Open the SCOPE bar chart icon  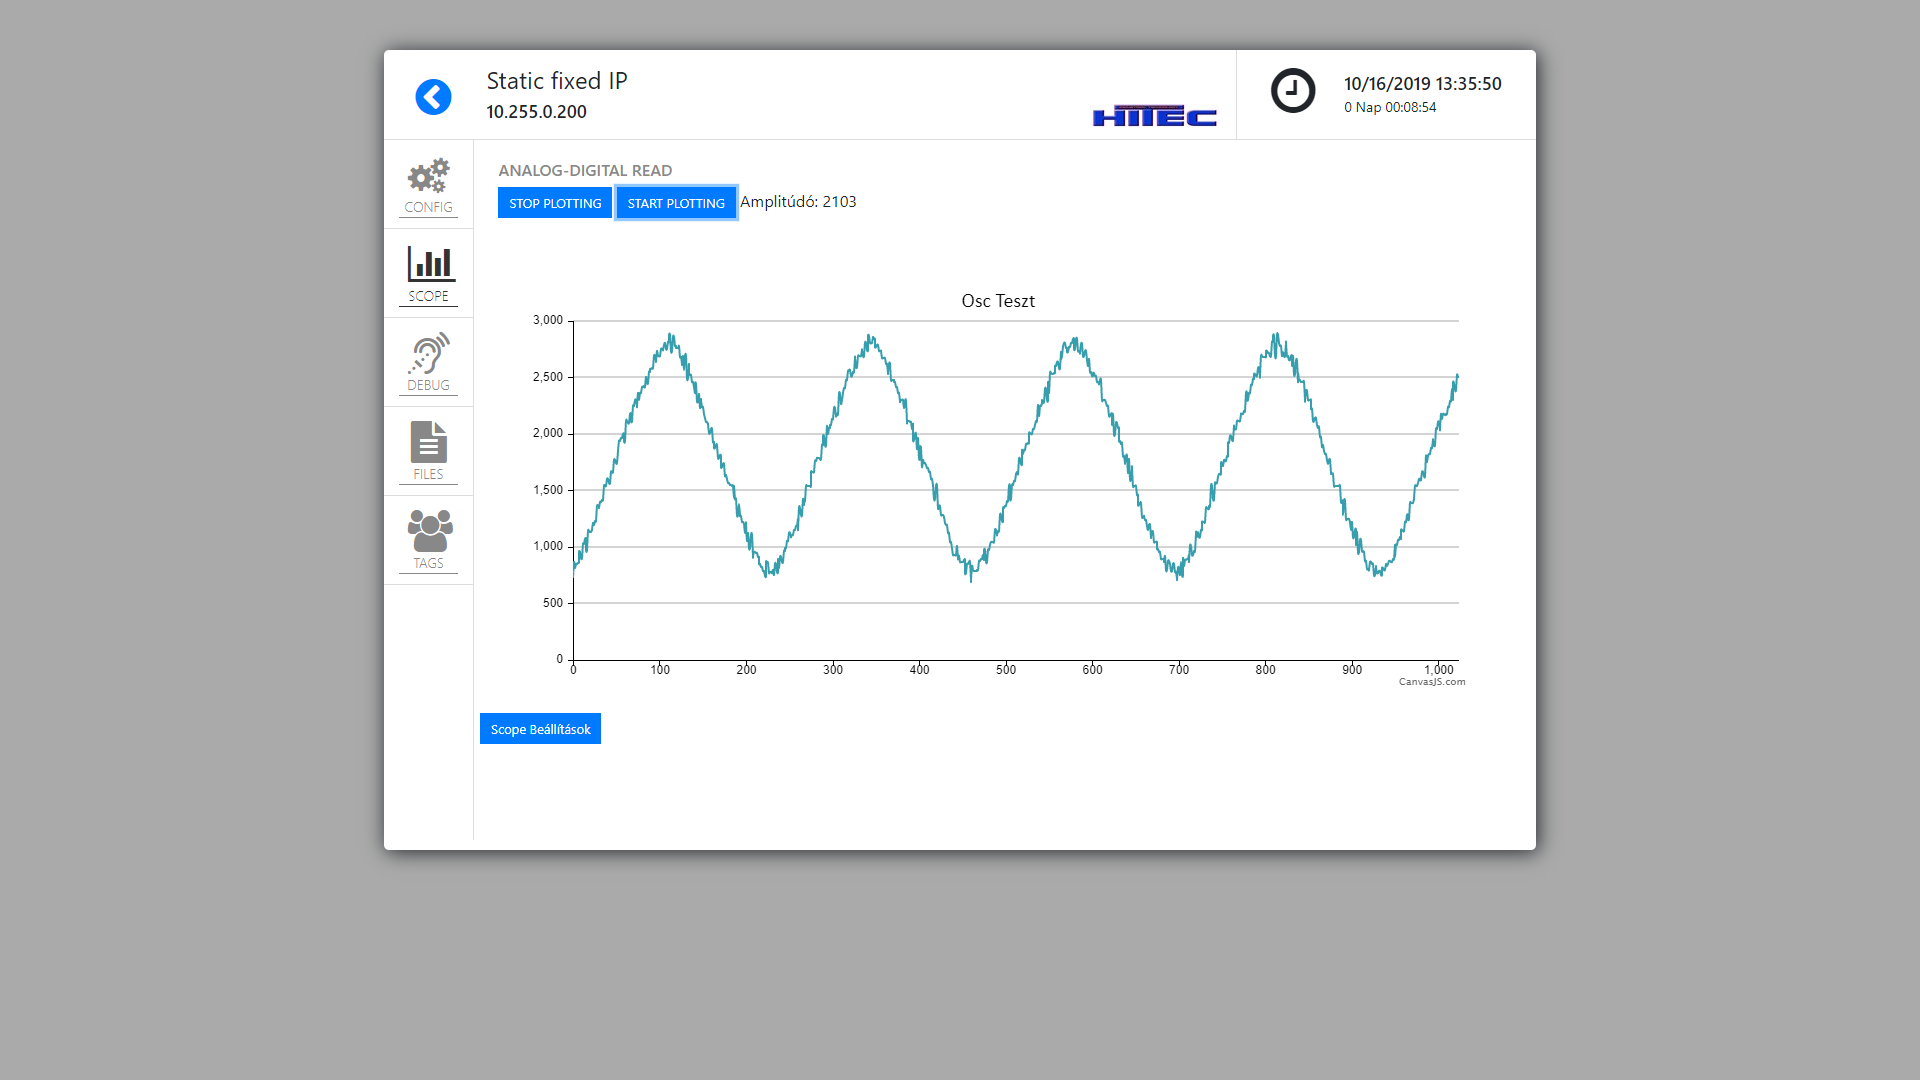pyautogui.click(x=431, y=264)
